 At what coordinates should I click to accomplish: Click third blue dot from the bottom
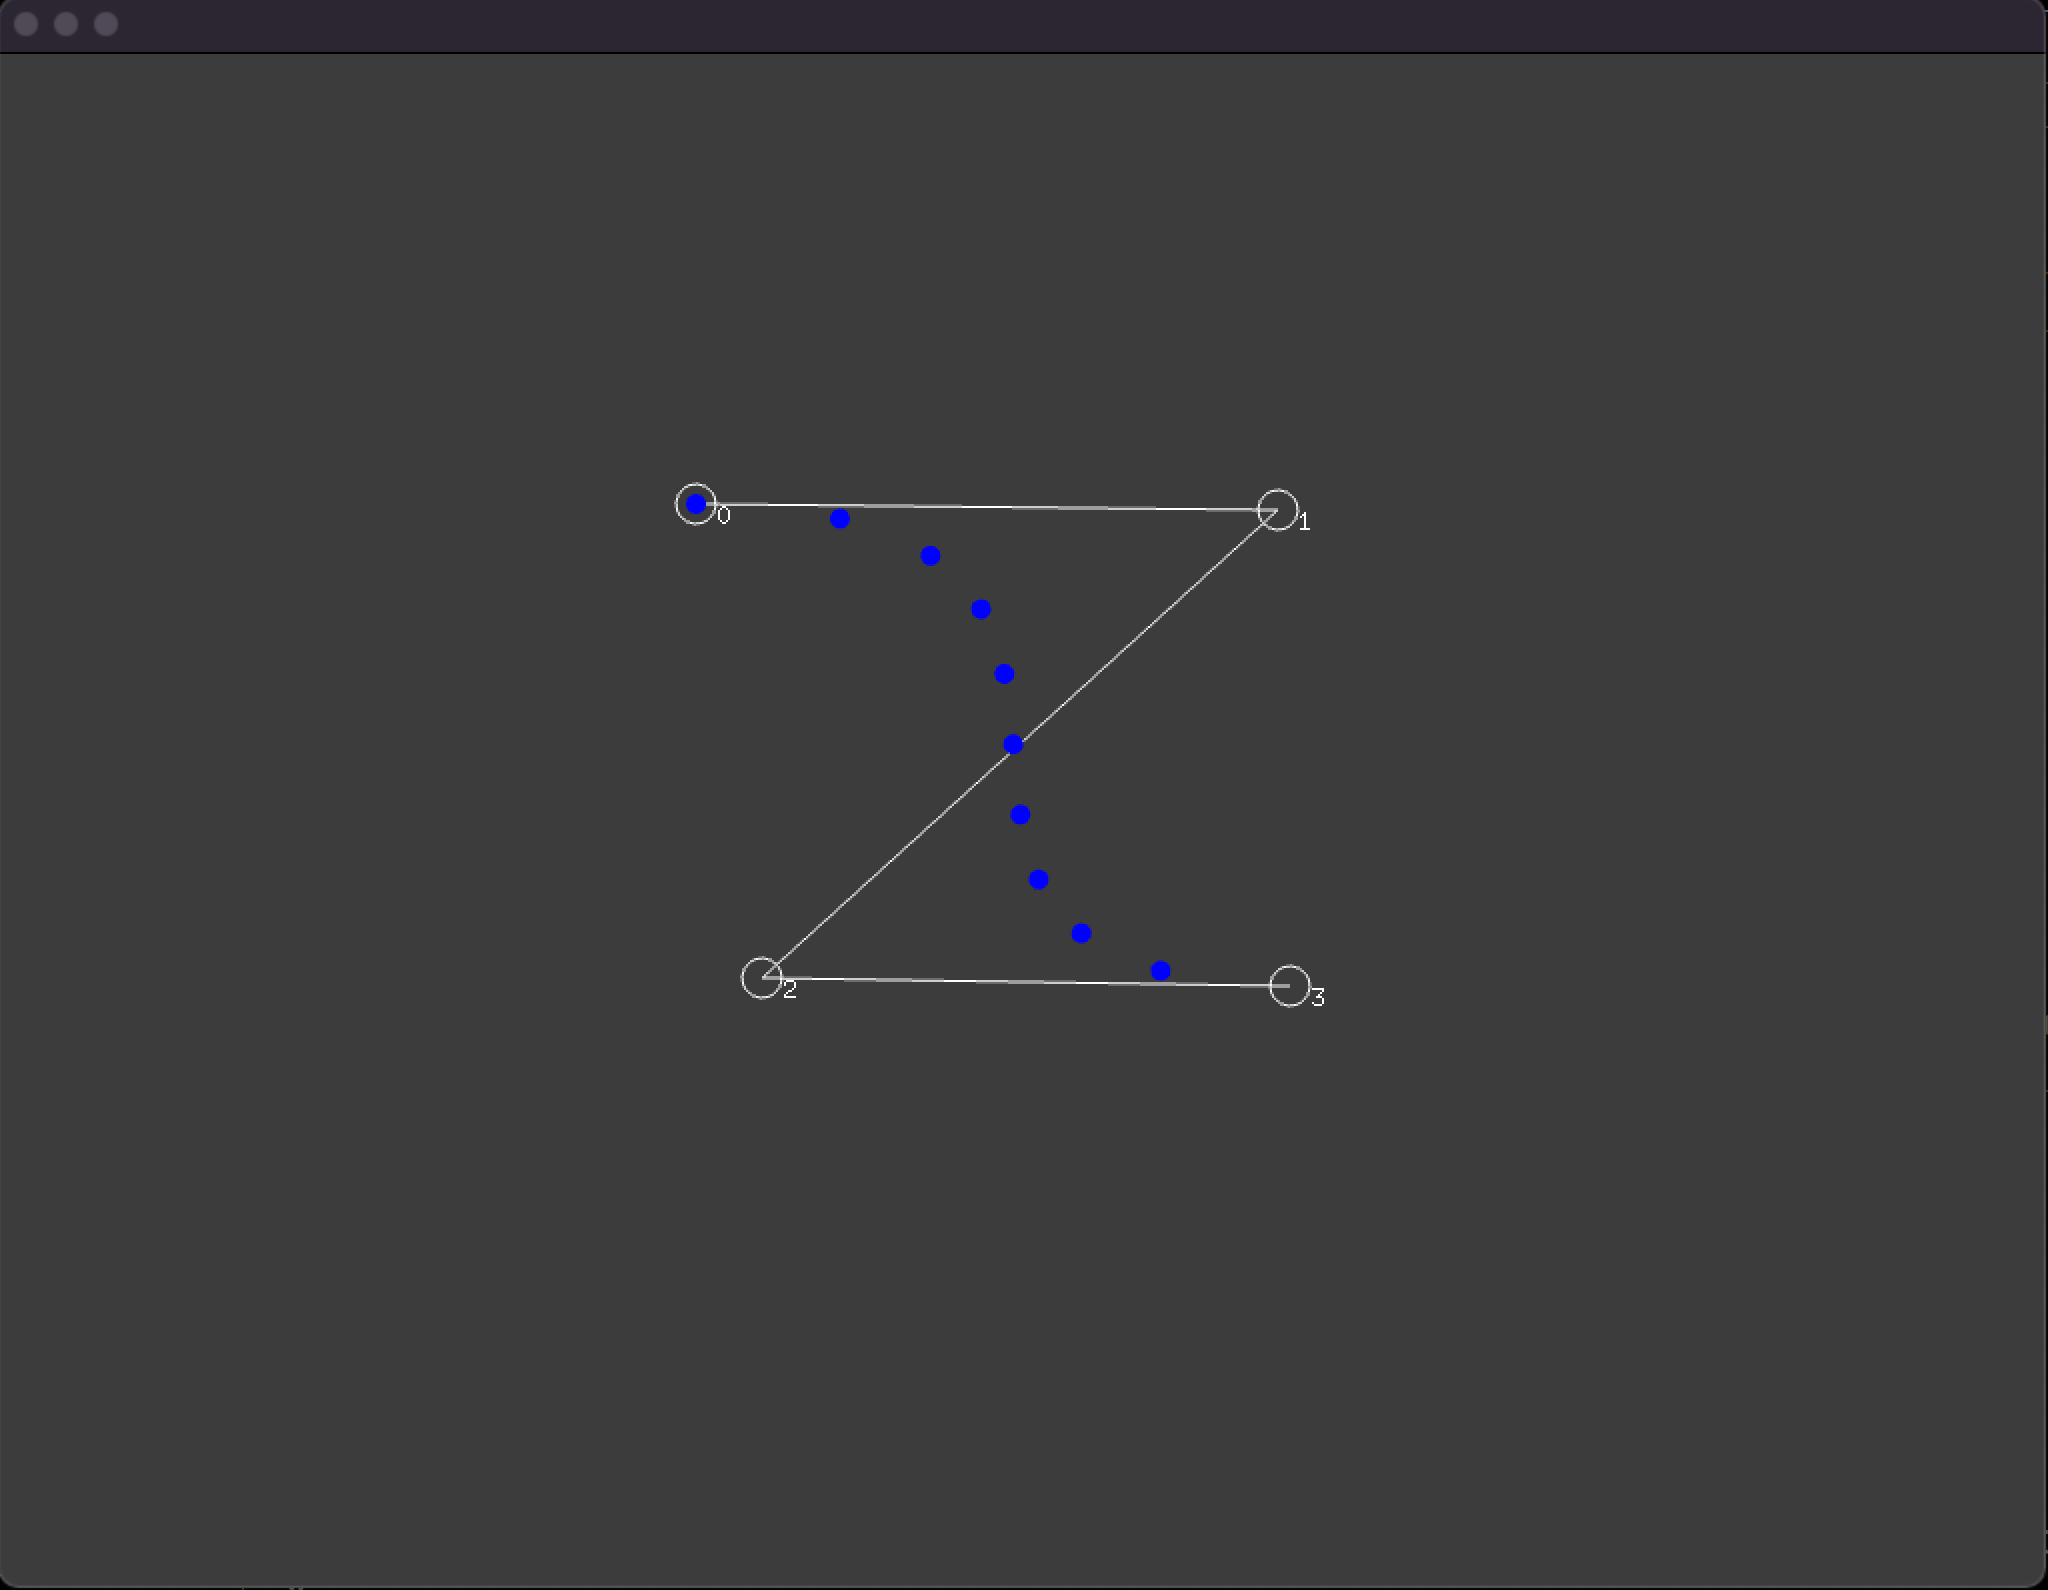point(1038,879)
